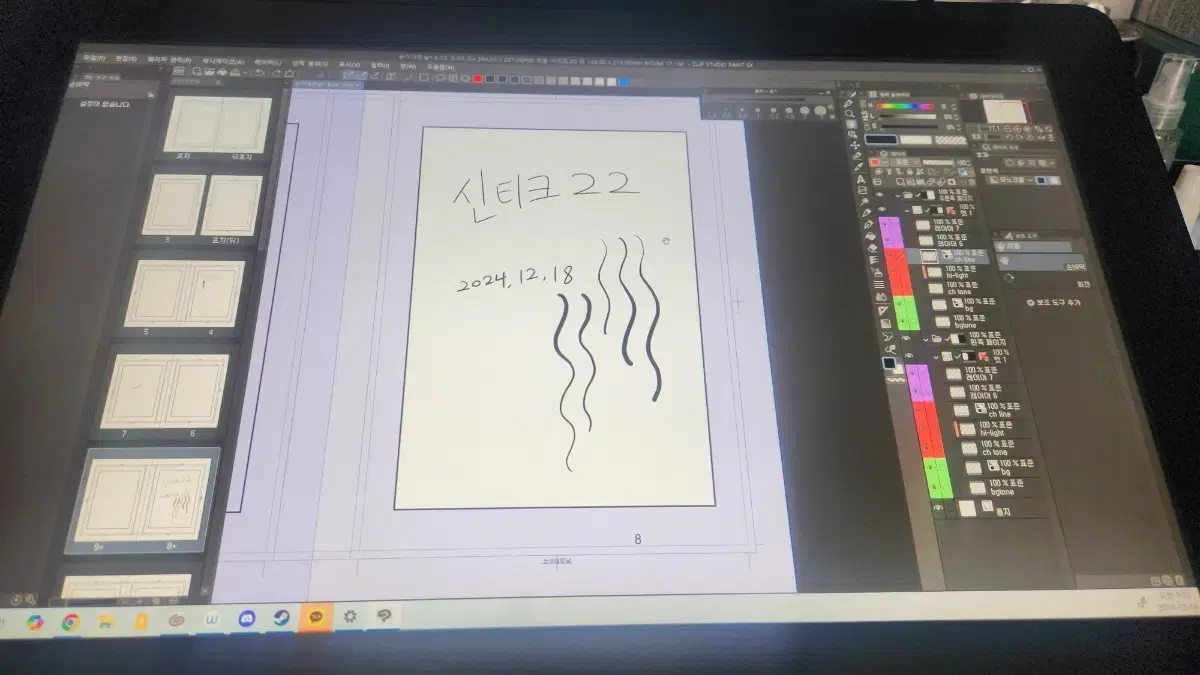Pick the red swatch in command bar
1200x675 pixels.
(477, 78)
